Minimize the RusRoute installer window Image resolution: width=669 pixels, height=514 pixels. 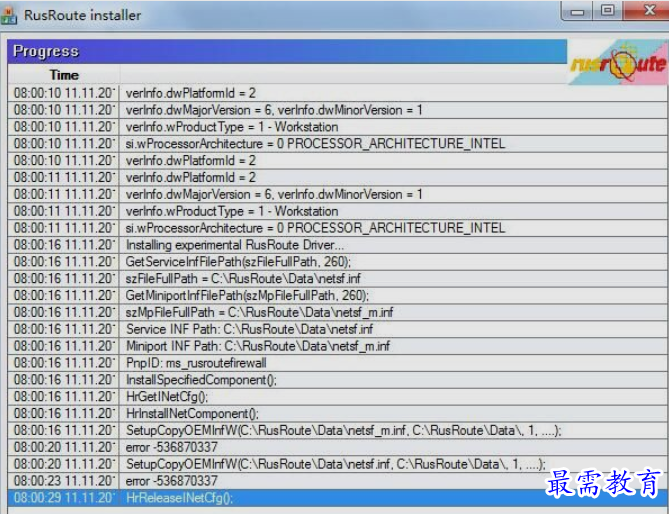pos(576,11)
